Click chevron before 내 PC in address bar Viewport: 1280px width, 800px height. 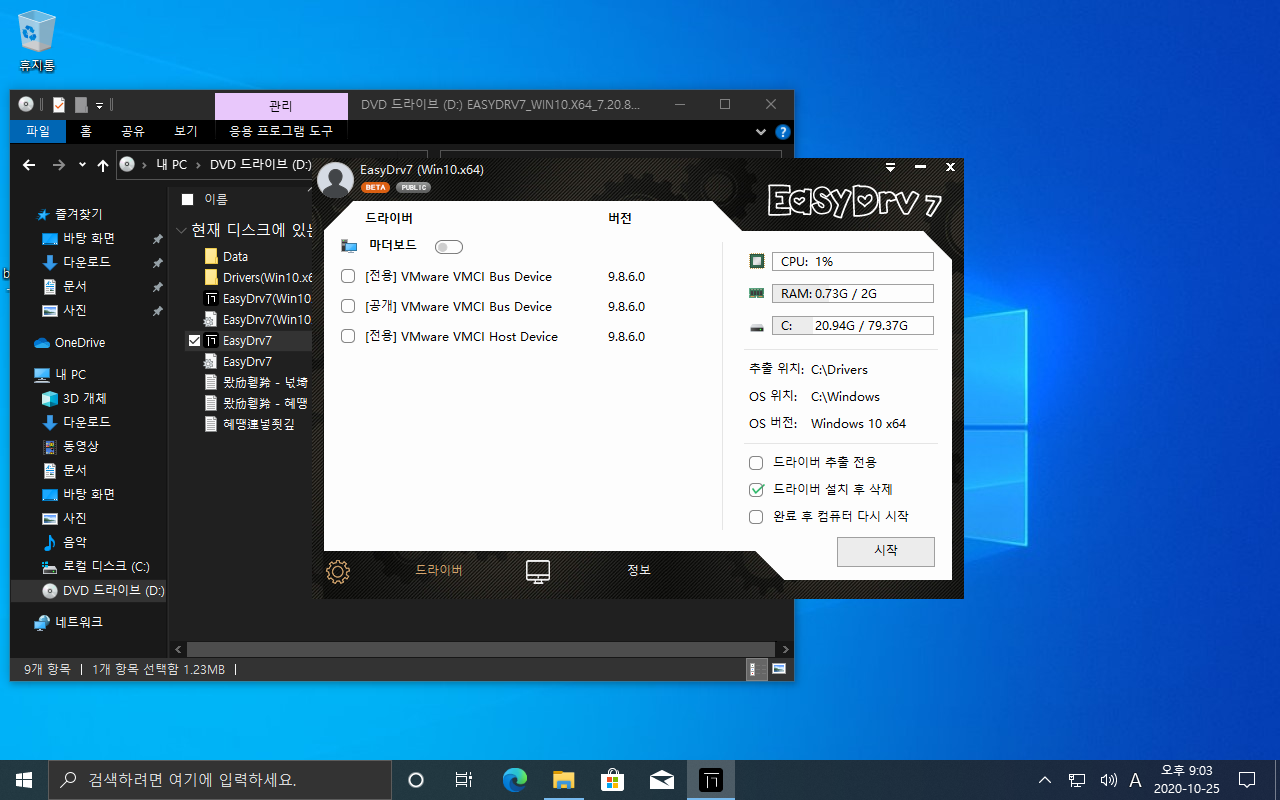click(146, 165)
